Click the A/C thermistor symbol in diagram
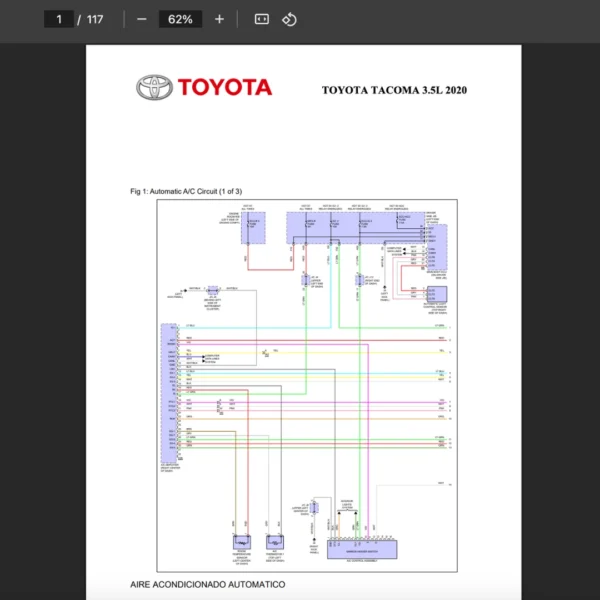Screen dimensions: 600x600 pyautogui.click(x=275, y=542)
